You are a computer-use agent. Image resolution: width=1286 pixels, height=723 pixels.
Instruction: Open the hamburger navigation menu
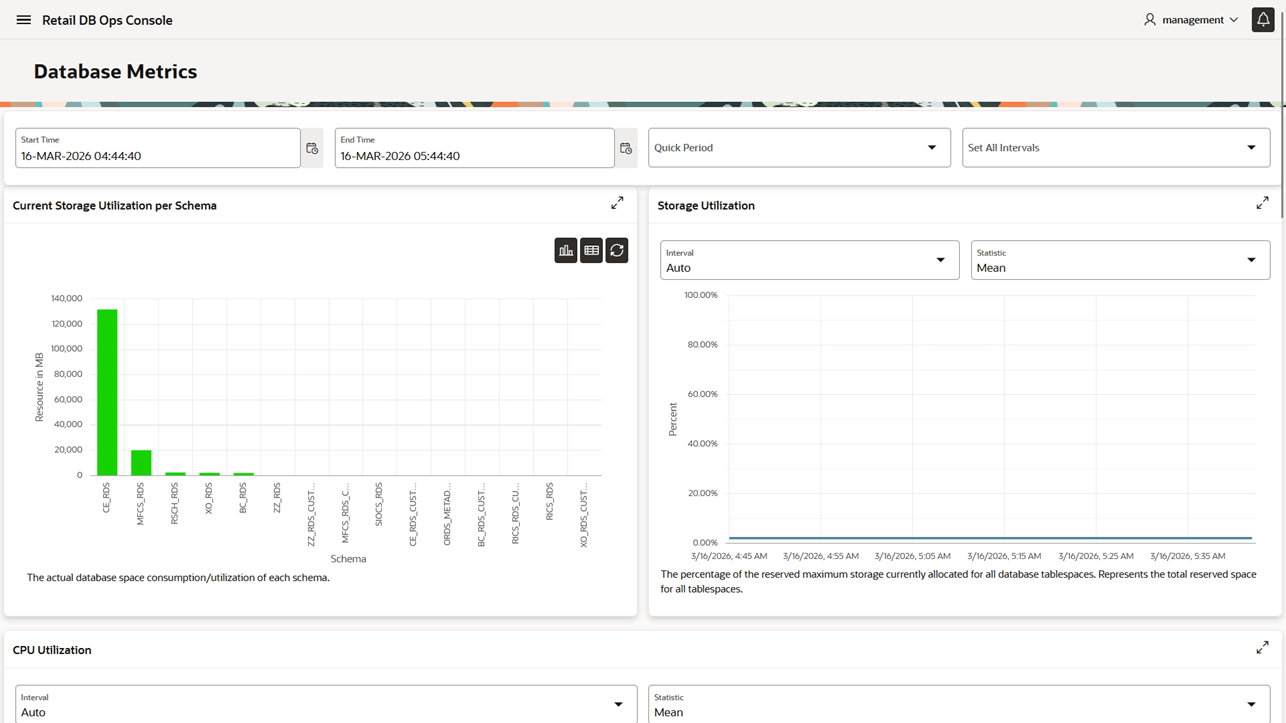coord(23,20)
